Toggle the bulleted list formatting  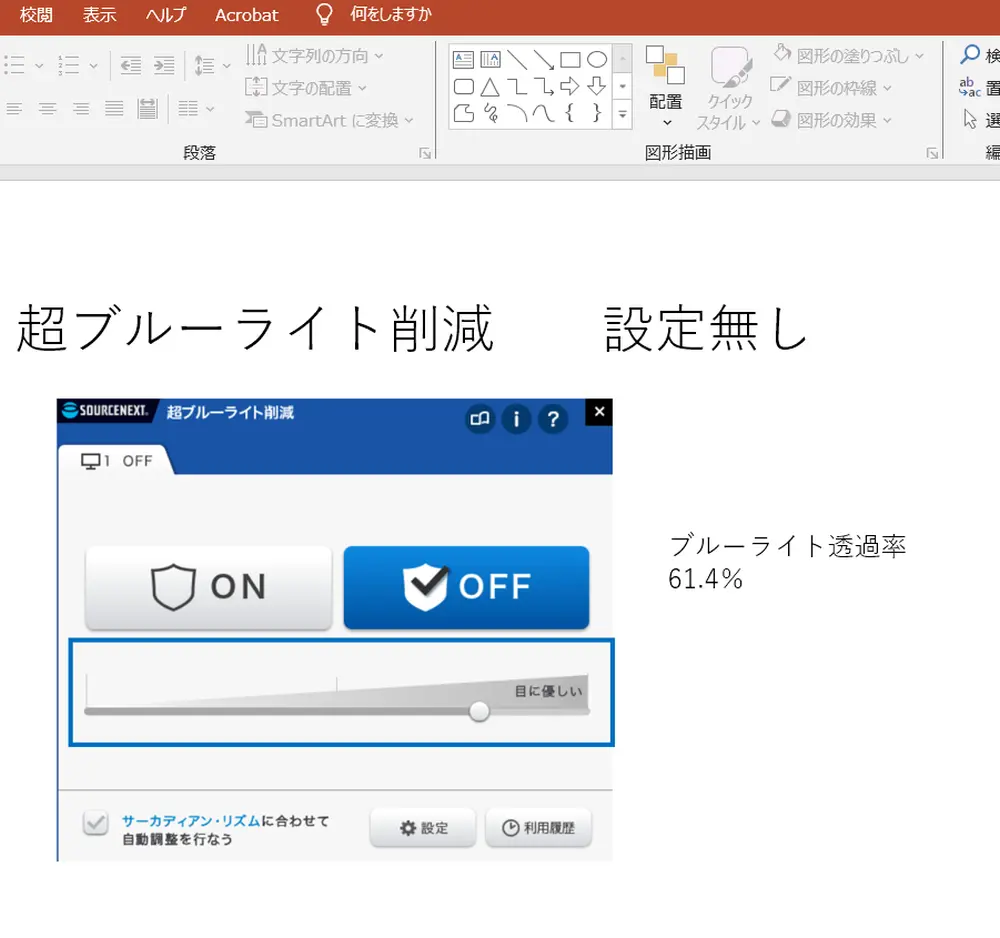(14, 64)
